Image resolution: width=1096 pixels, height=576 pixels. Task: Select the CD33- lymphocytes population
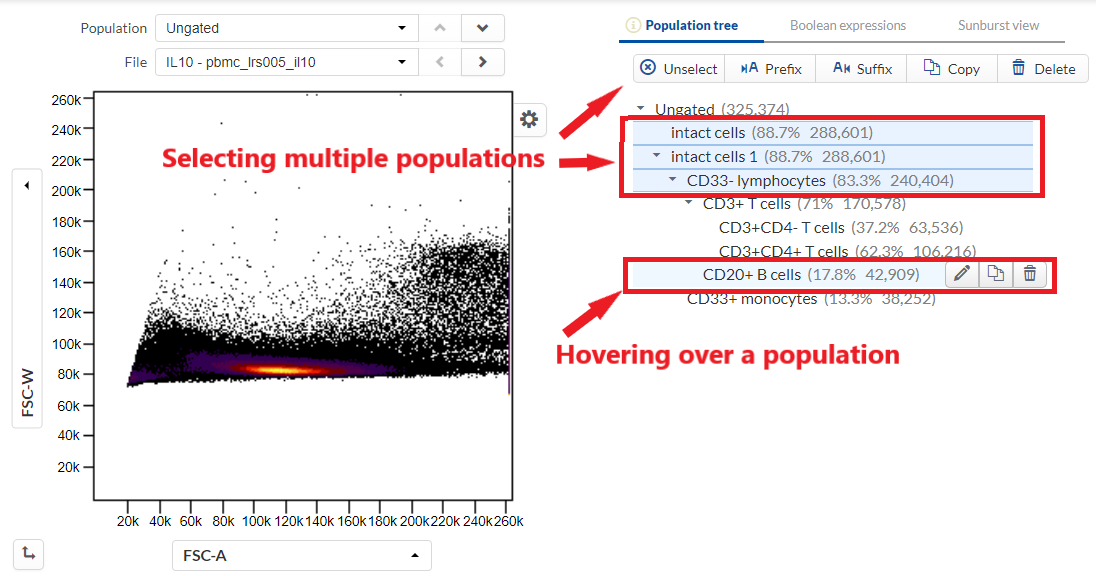(x=832, y=180)
